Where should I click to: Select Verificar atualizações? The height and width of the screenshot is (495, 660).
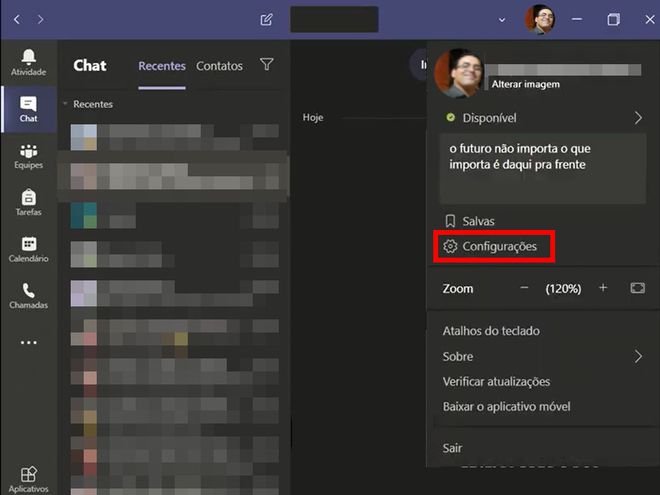click(496, 381)
